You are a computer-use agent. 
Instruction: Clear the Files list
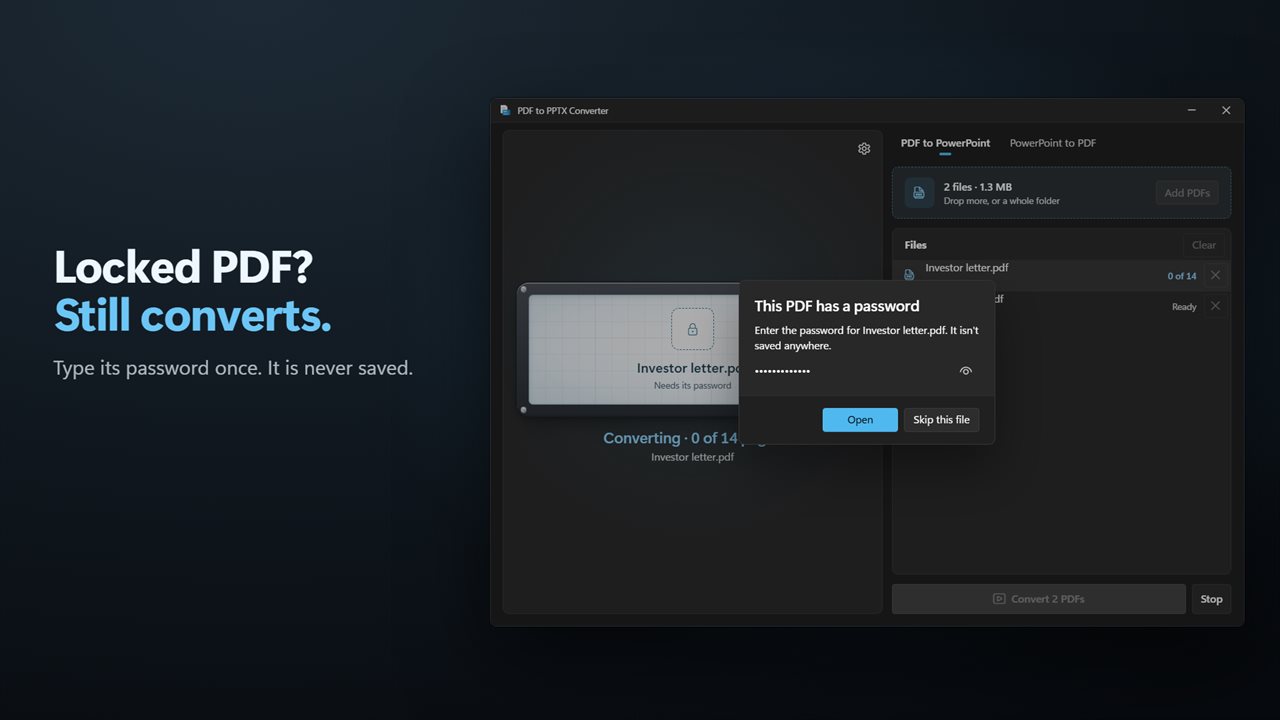(1204, 245)
